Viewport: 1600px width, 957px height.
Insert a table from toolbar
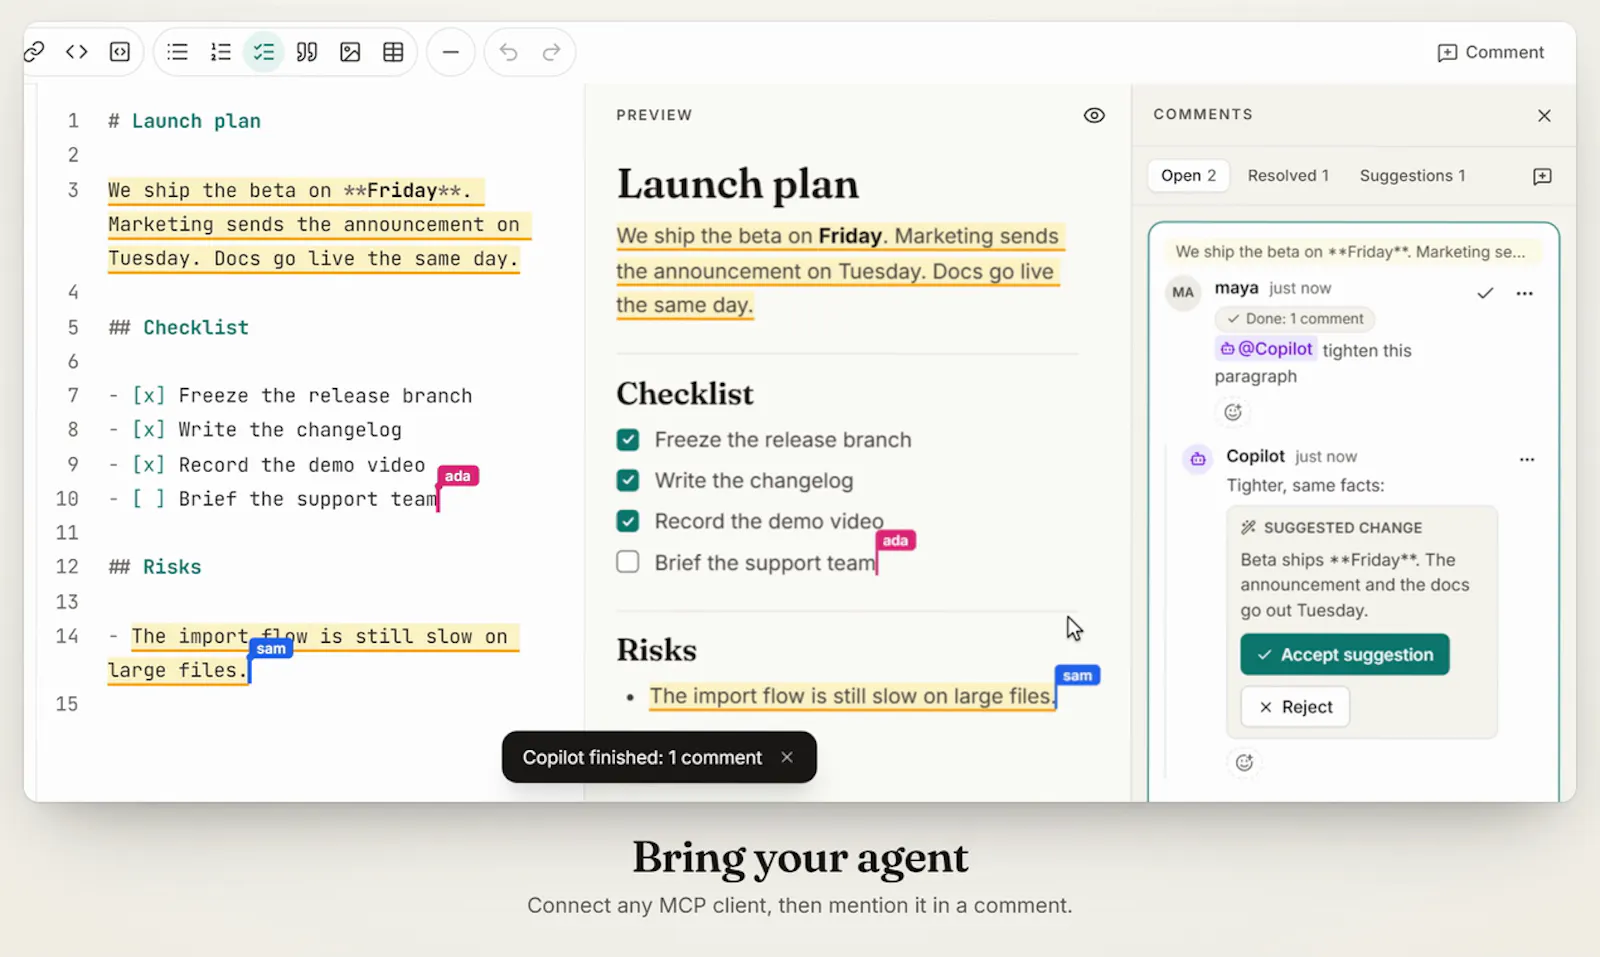click(x=393, y=52)
